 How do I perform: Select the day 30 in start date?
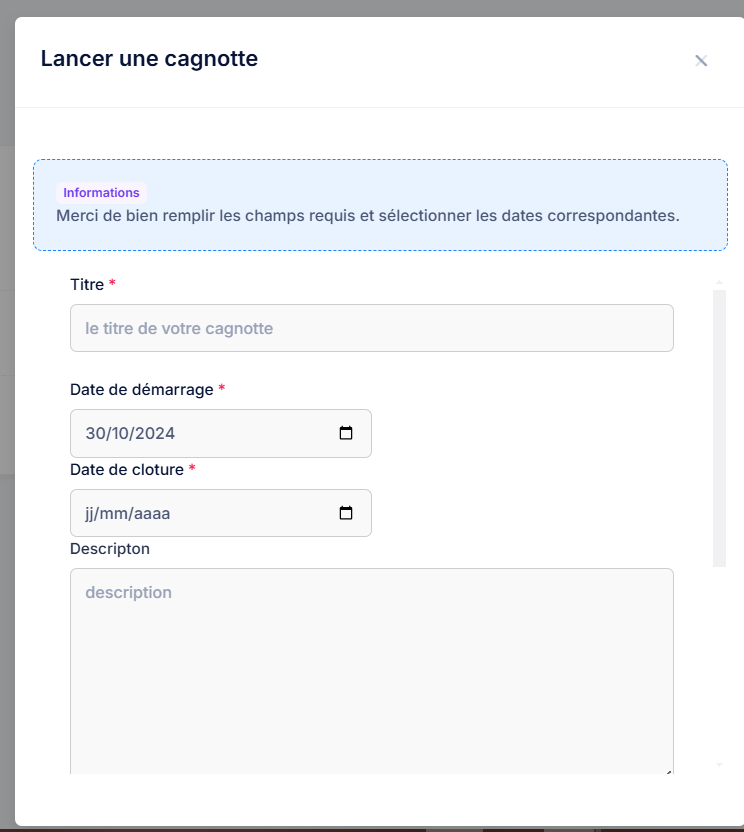pyautogui.click(x=95, y=434)
